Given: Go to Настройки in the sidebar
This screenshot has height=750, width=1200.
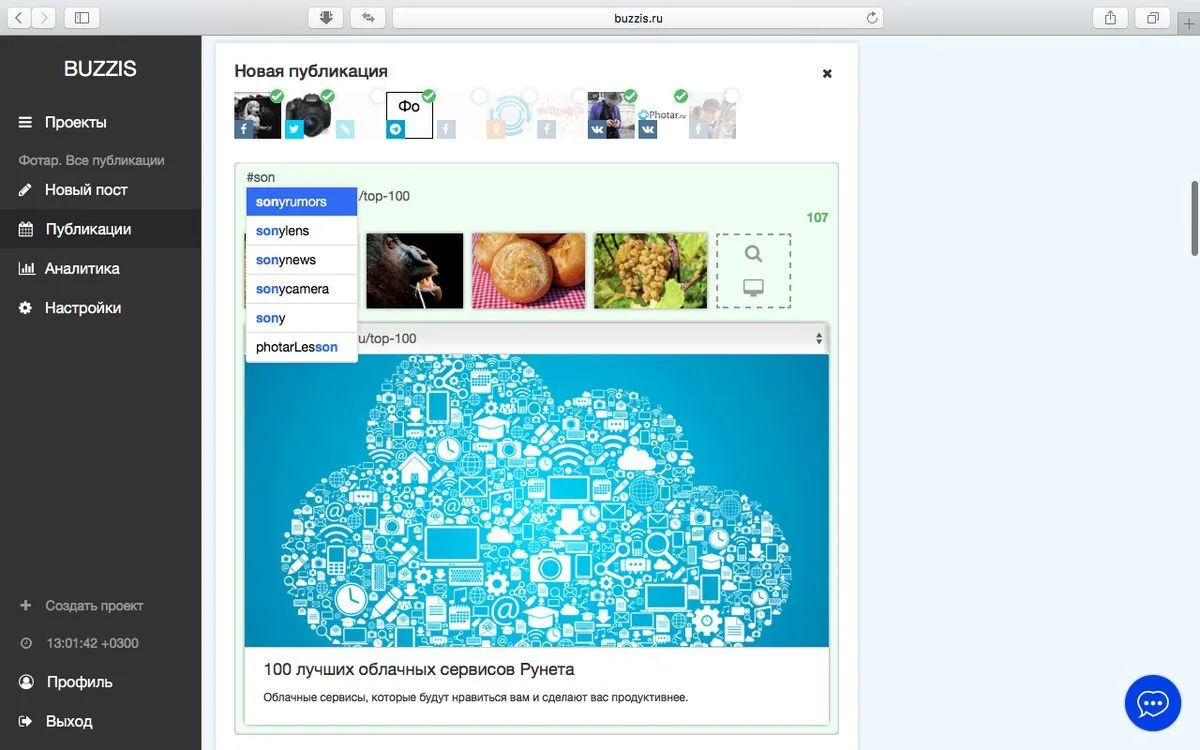Looking at the screenshot, I should [83, 308].
